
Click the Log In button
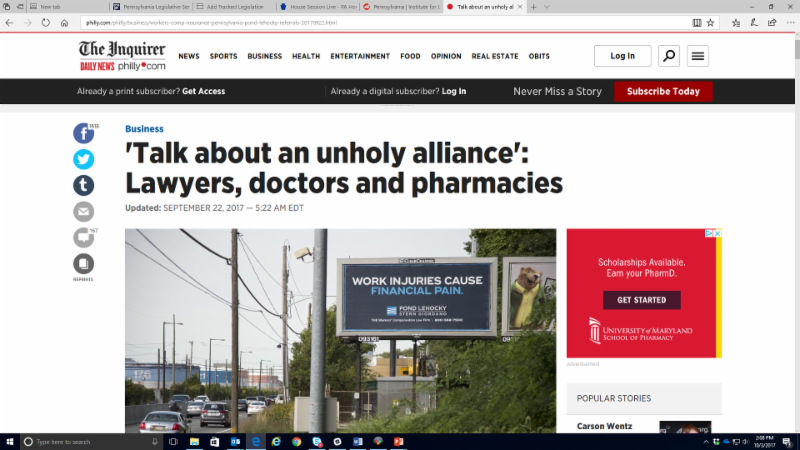pos(622,56)
